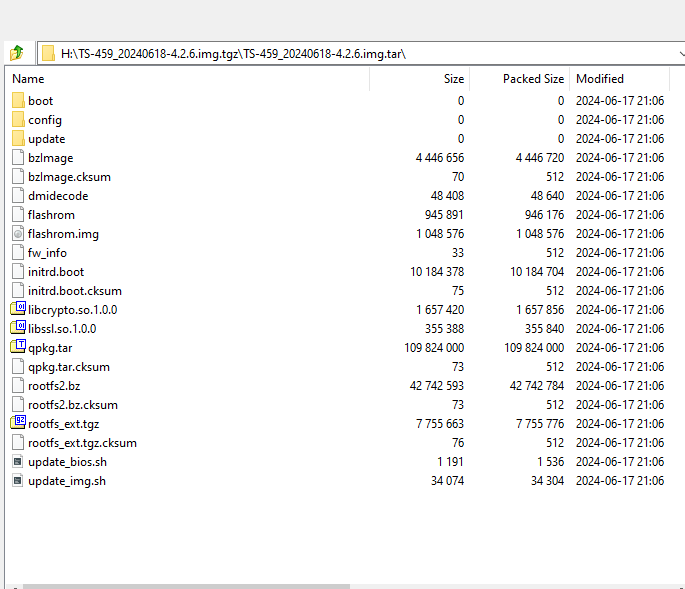Click the libssl.so.1.0.0 archive icon

[x=18, y=328]
